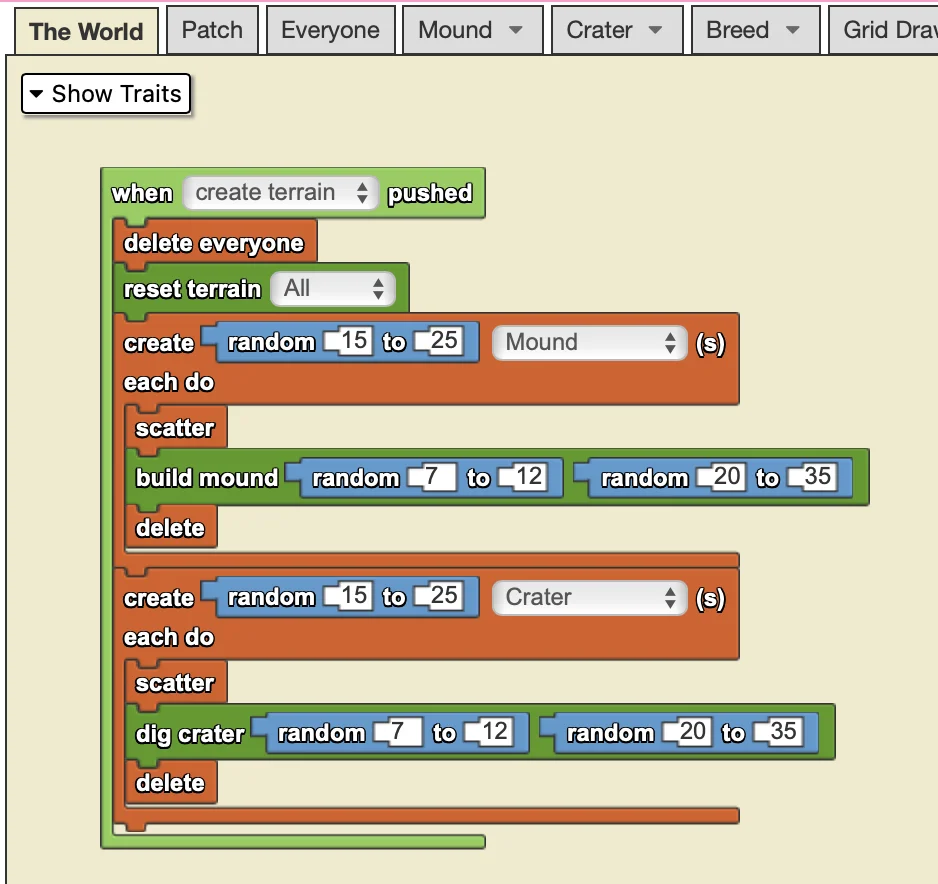Click first 'random' label in dig crater block

(321, 734)
